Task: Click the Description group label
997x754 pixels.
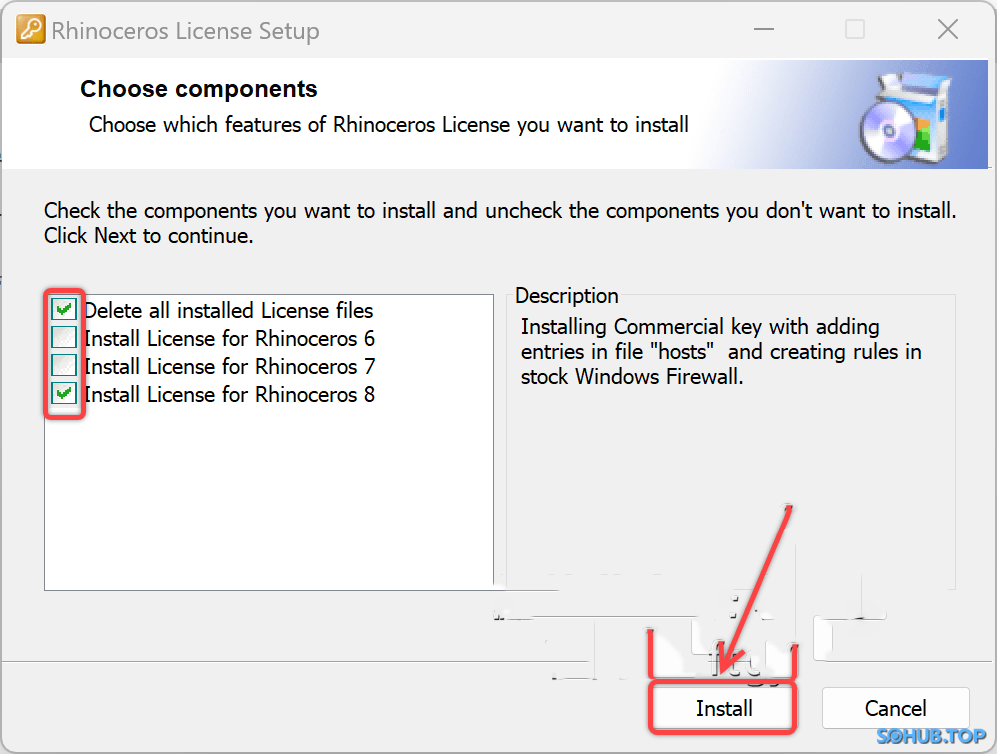Action: tap(566, 296)
